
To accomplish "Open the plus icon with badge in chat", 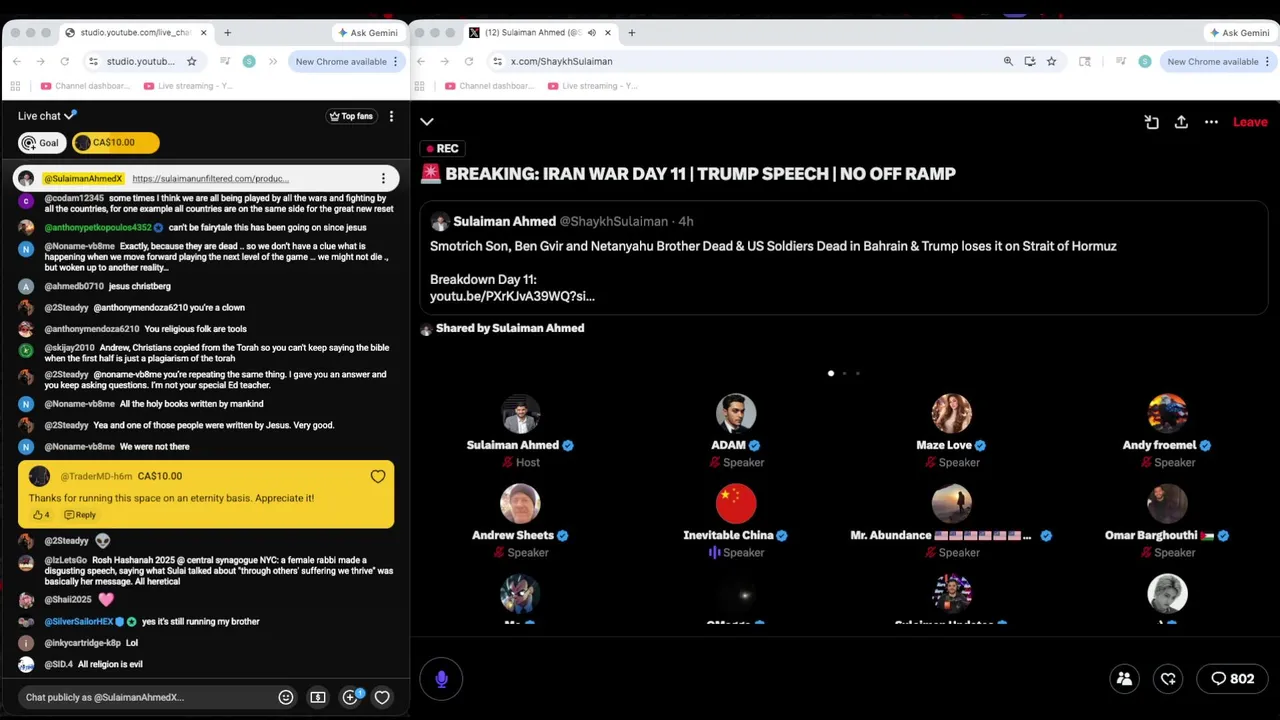I will click(350, 697).
